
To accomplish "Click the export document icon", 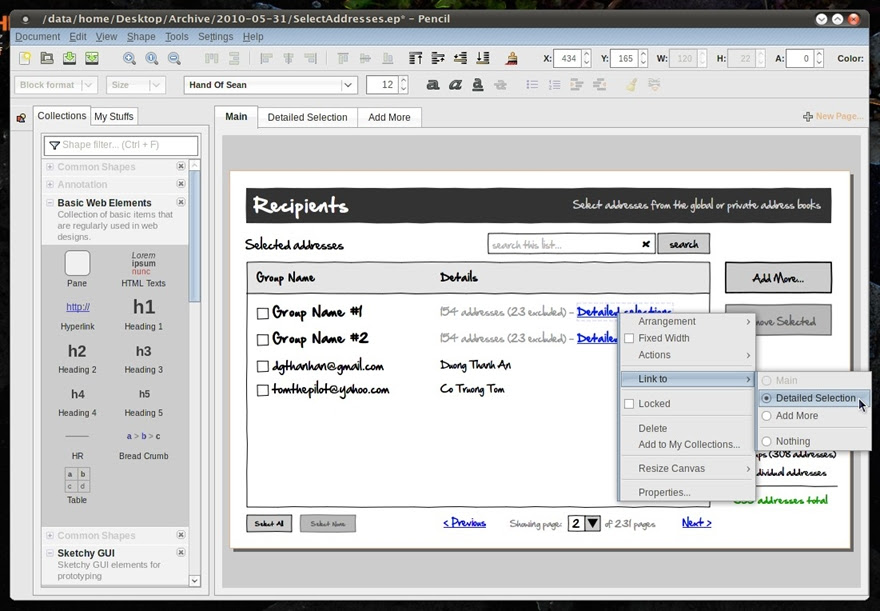I will point(90,58).
